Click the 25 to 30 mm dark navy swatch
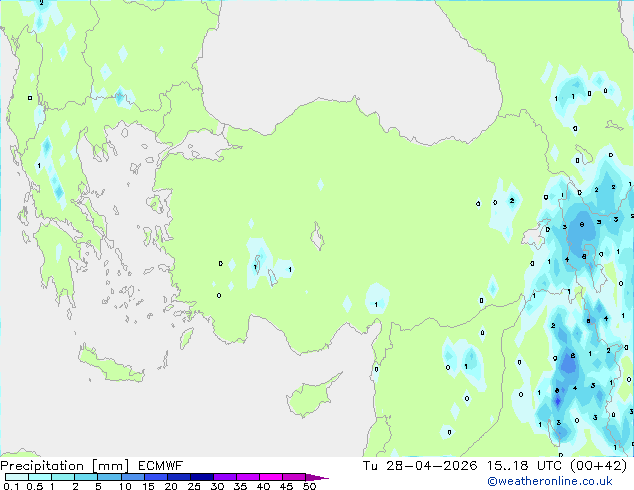The image size is (634, 490). click(x=202, y=477)
